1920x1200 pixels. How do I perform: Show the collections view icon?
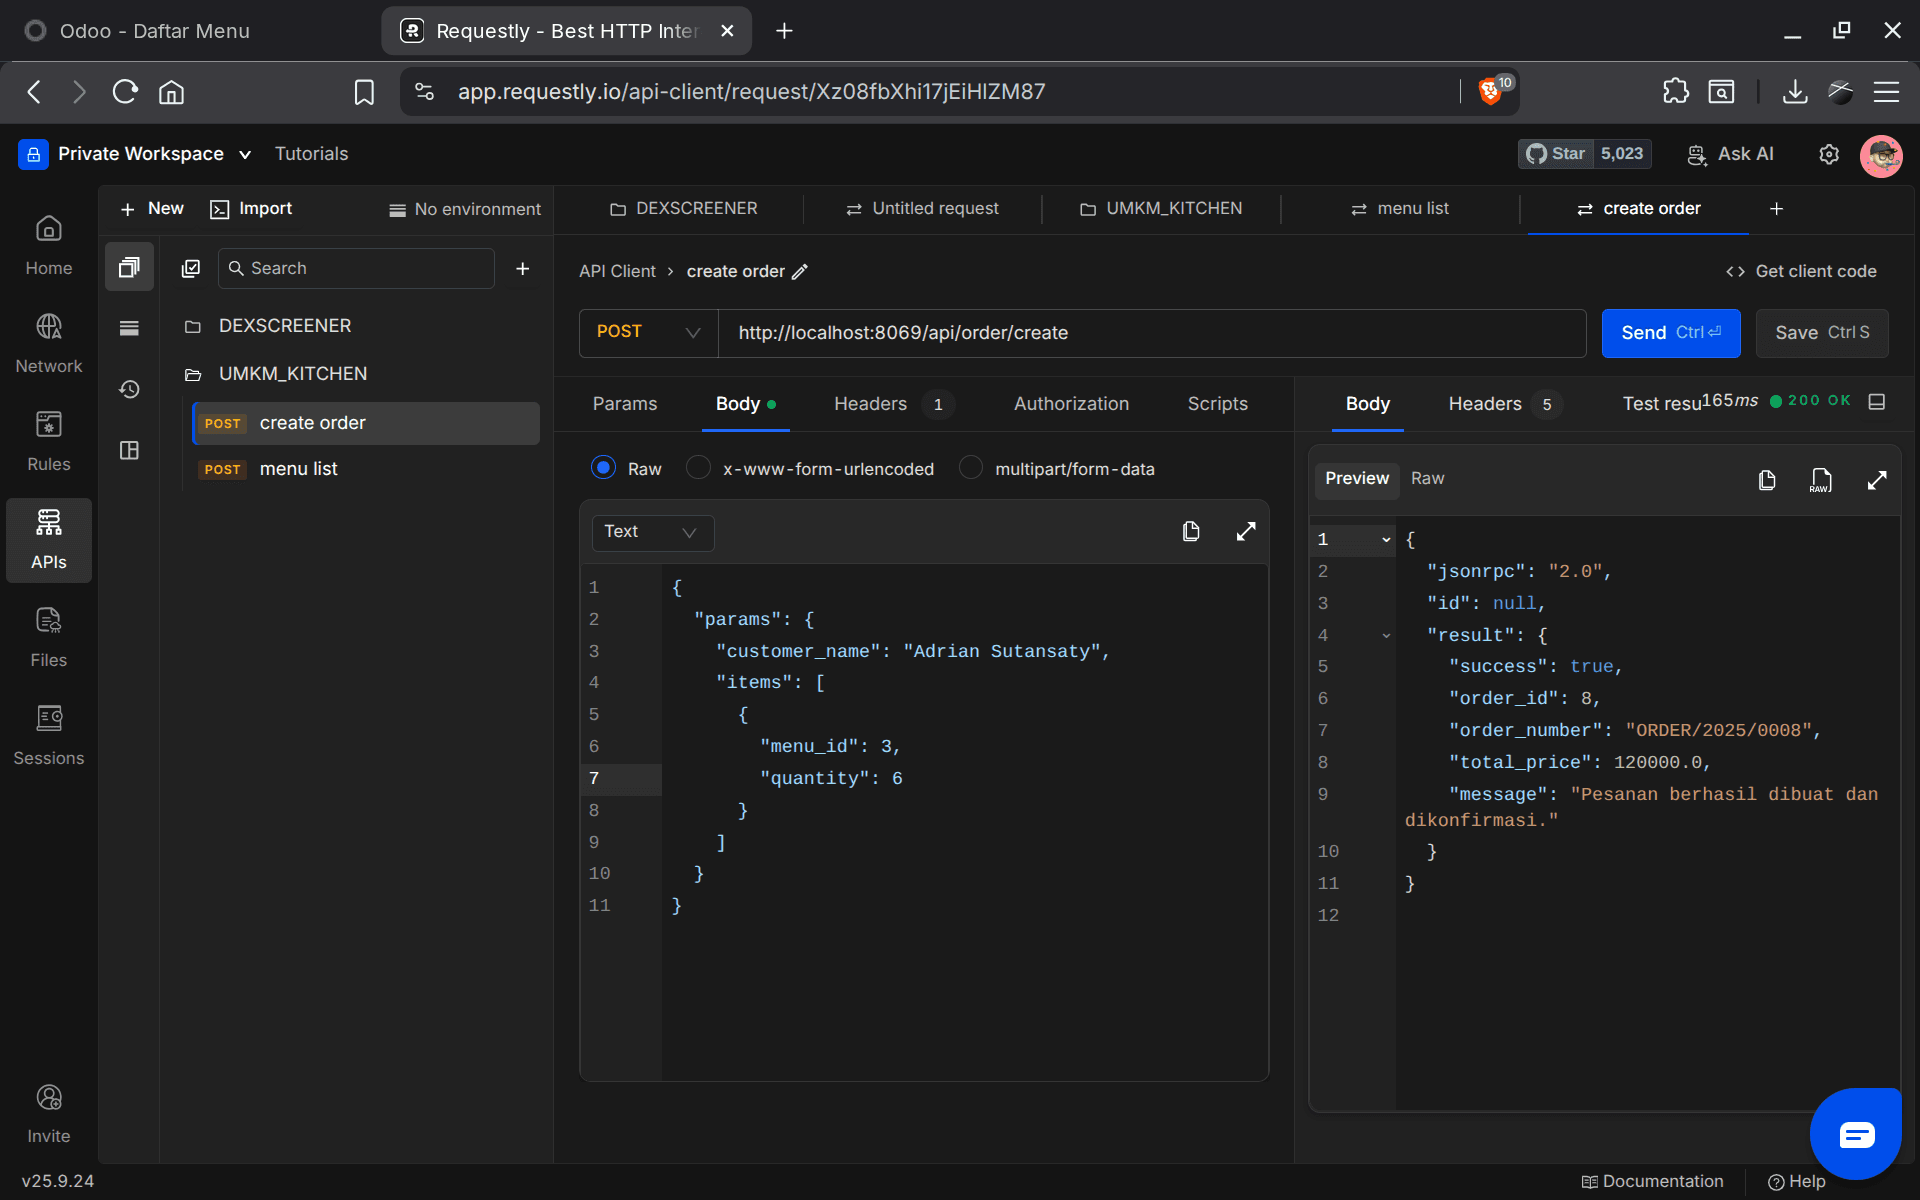(129, 267)
